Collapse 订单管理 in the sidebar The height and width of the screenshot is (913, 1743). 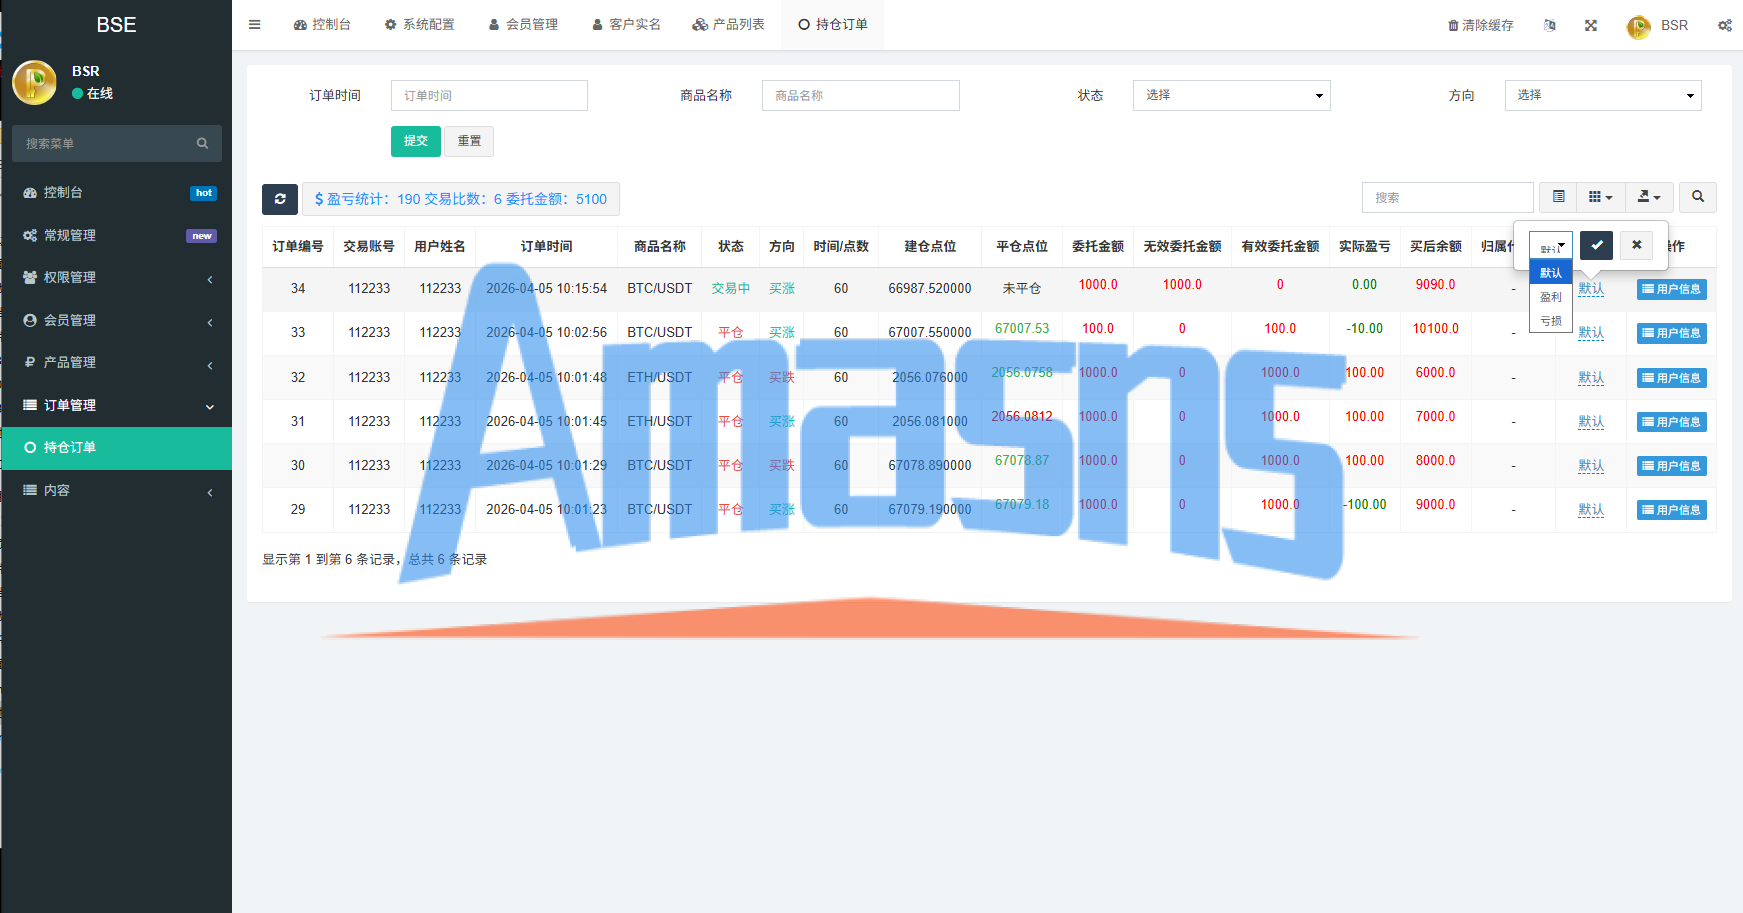tap(117, 406)
